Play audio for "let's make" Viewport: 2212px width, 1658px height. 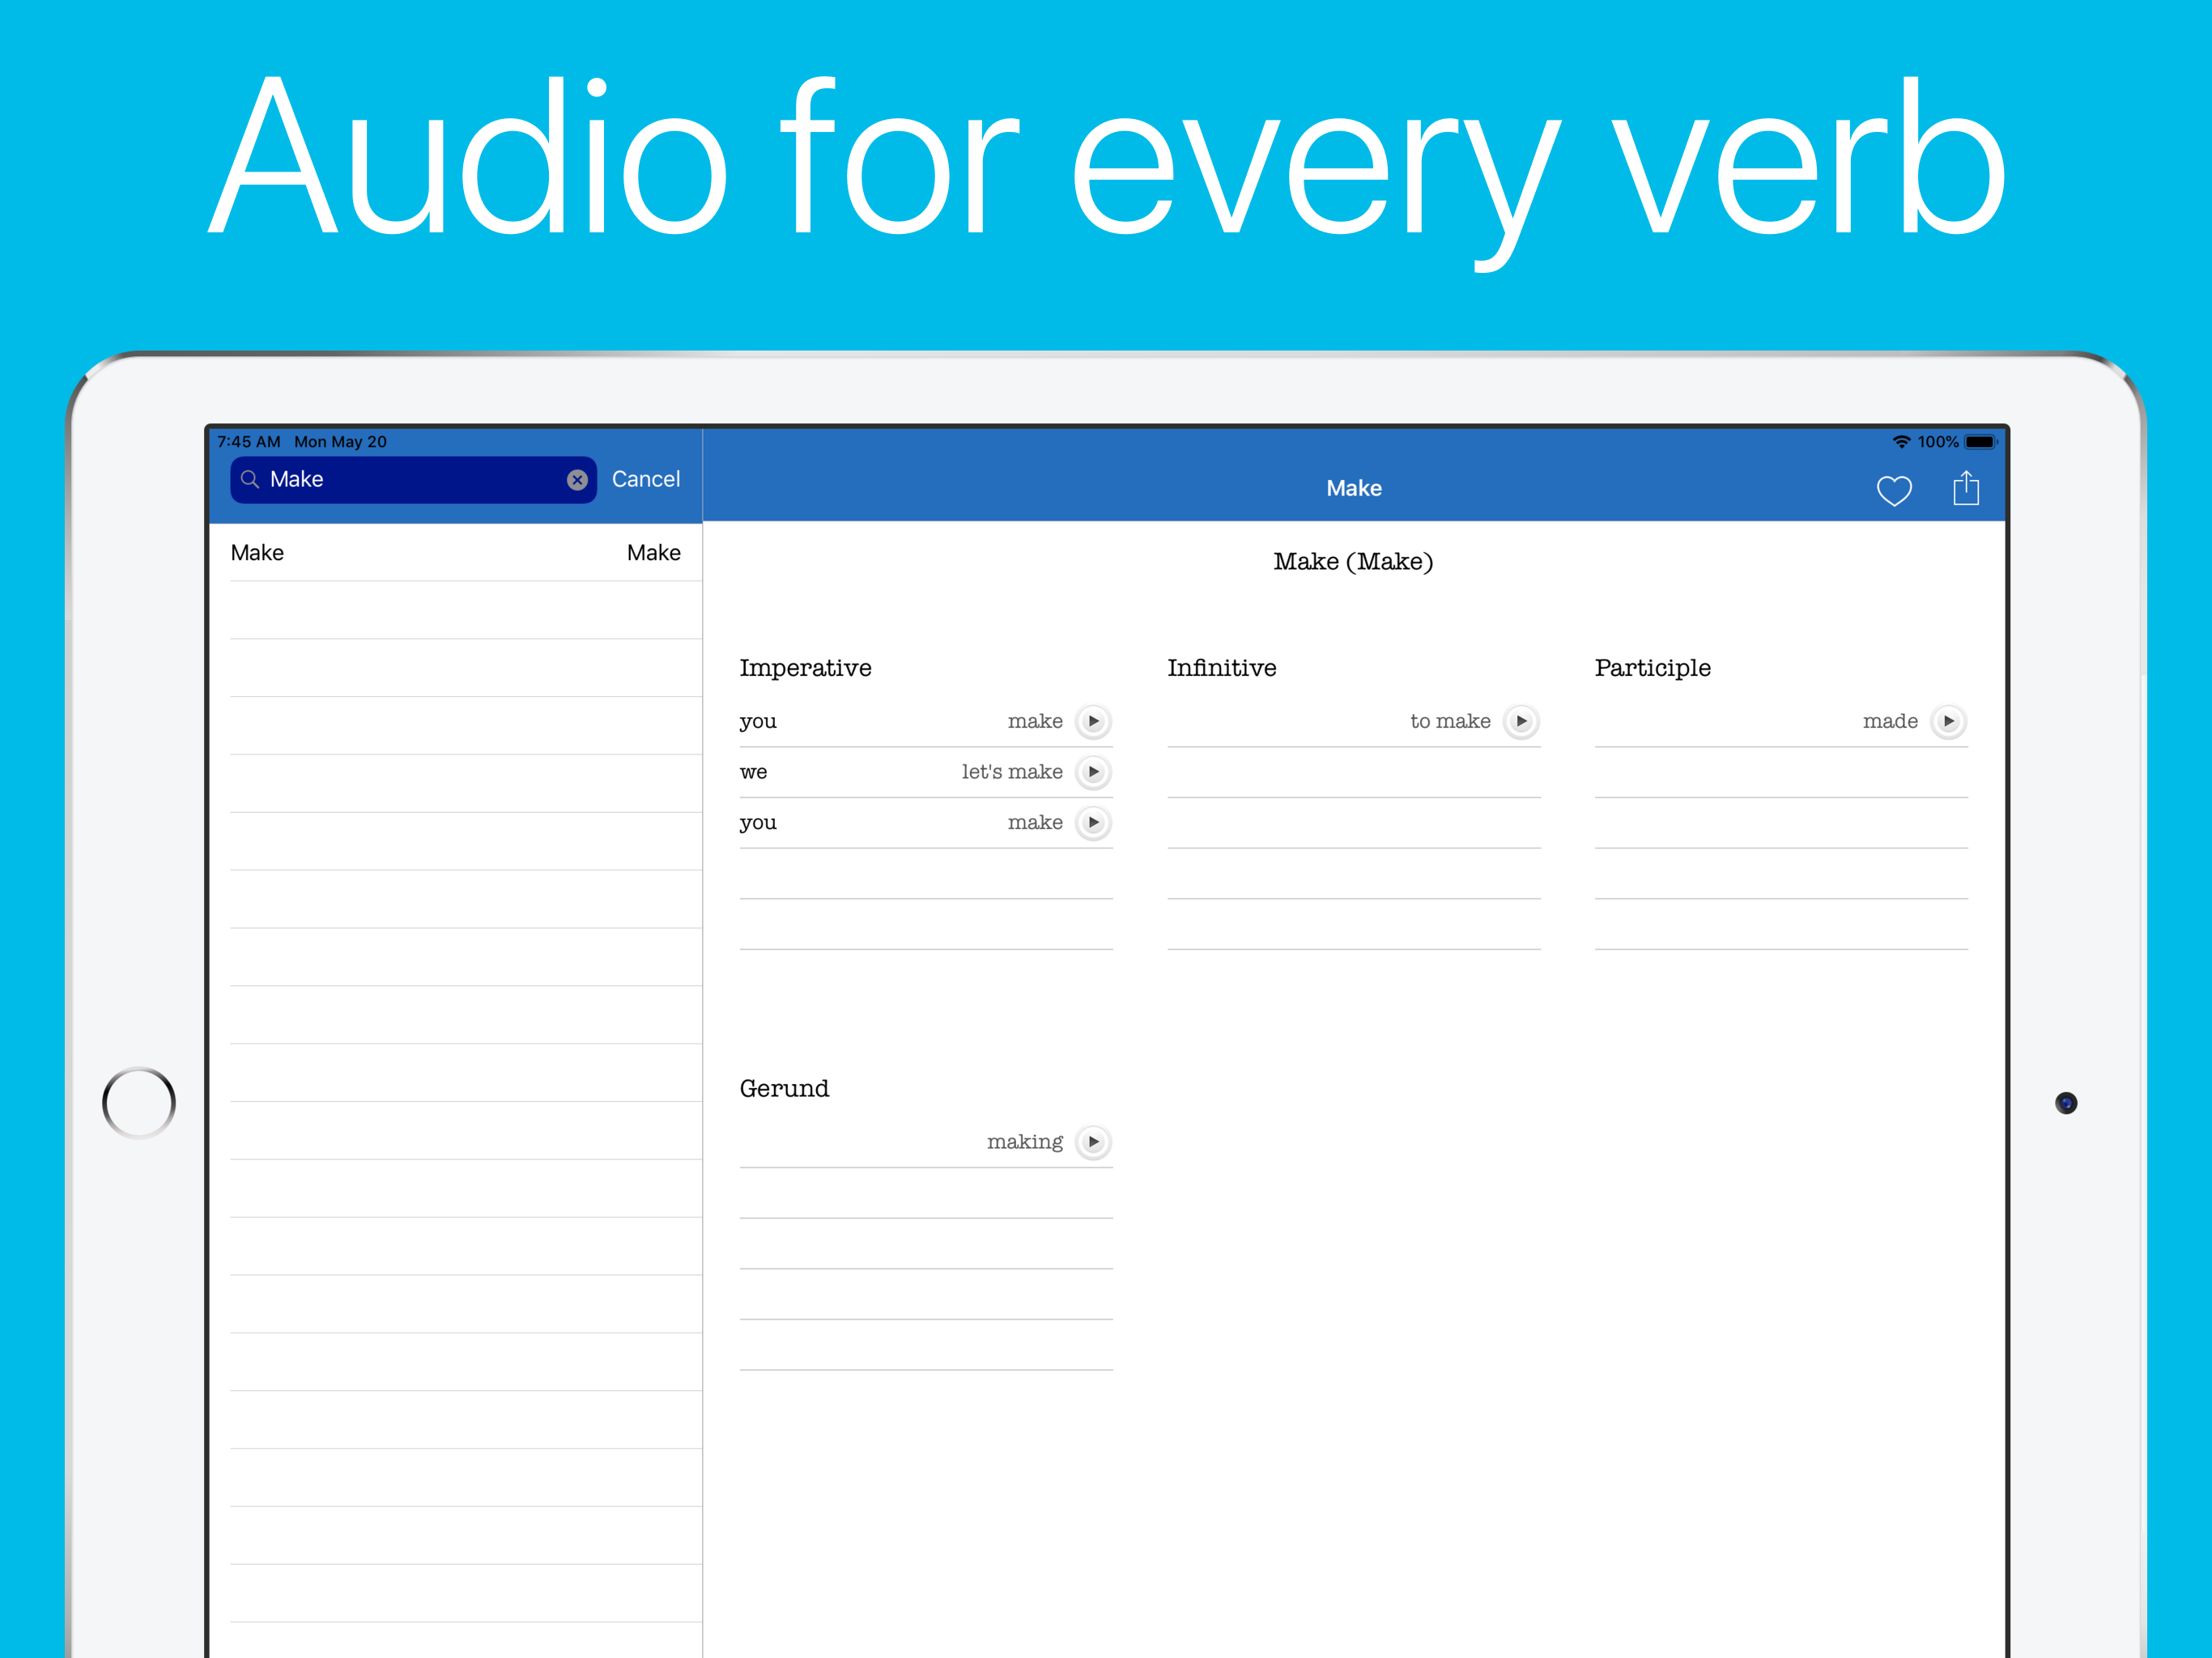click(1093, 772)
